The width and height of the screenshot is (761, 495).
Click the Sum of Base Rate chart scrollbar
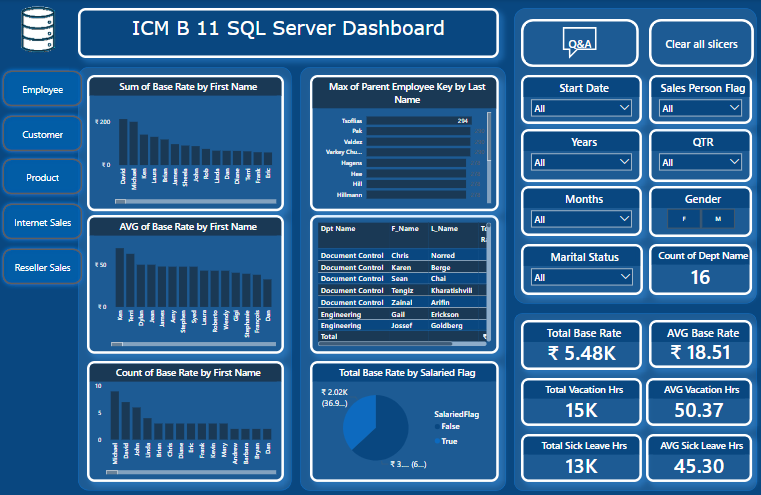tap(196, 201)
